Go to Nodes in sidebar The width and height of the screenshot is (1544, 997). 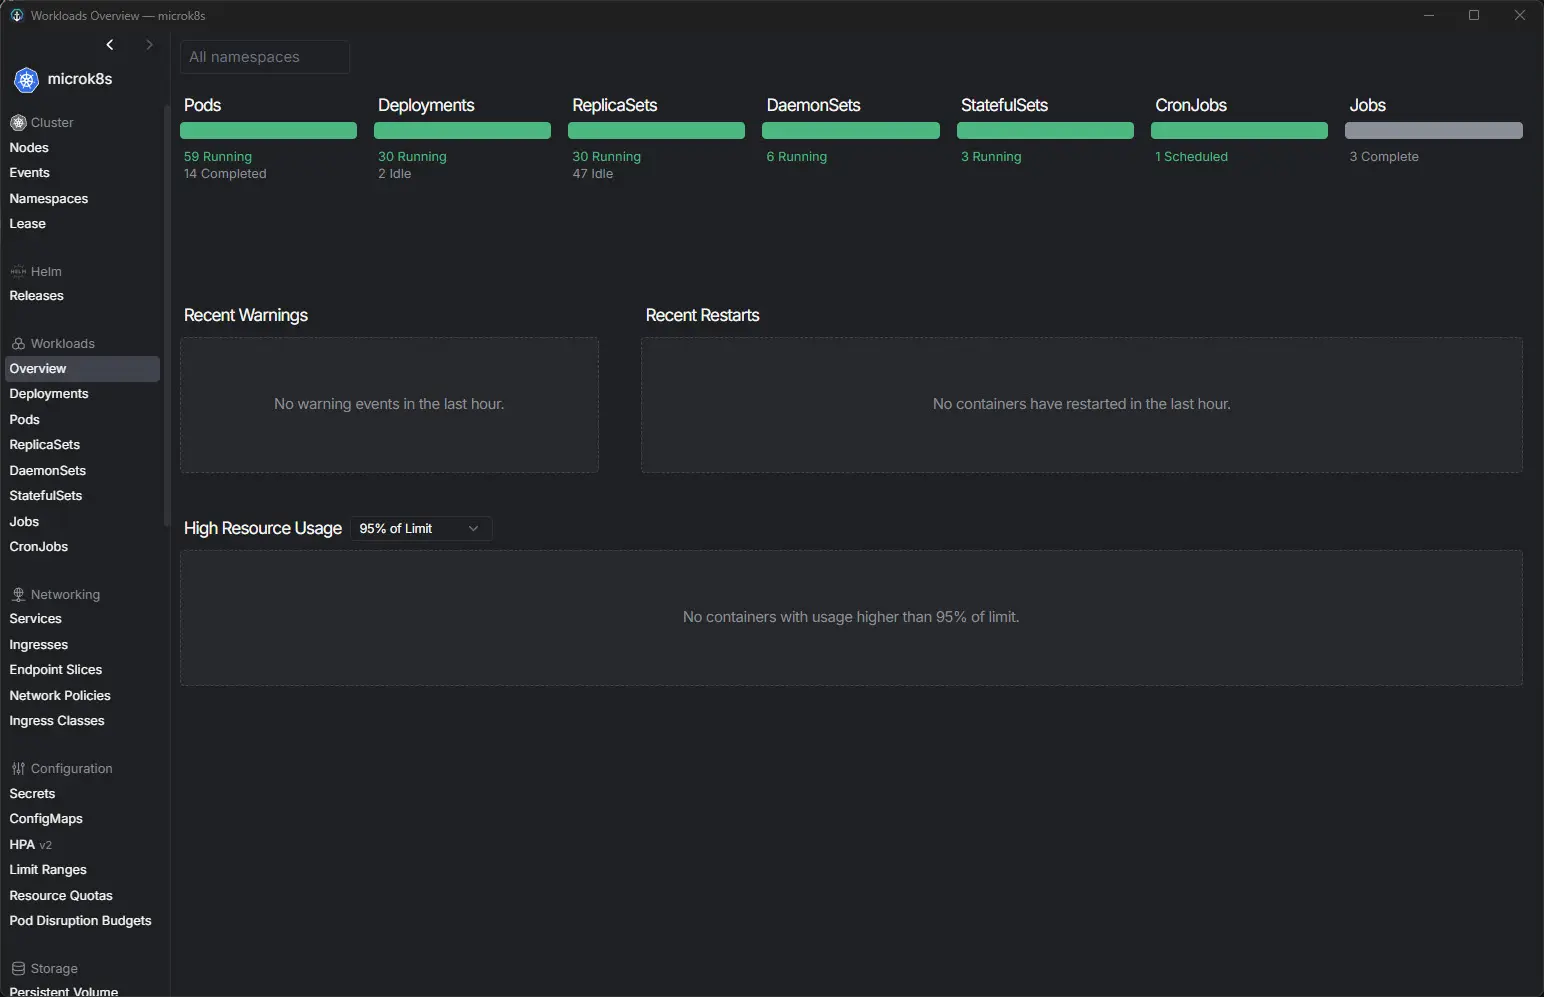29,148
